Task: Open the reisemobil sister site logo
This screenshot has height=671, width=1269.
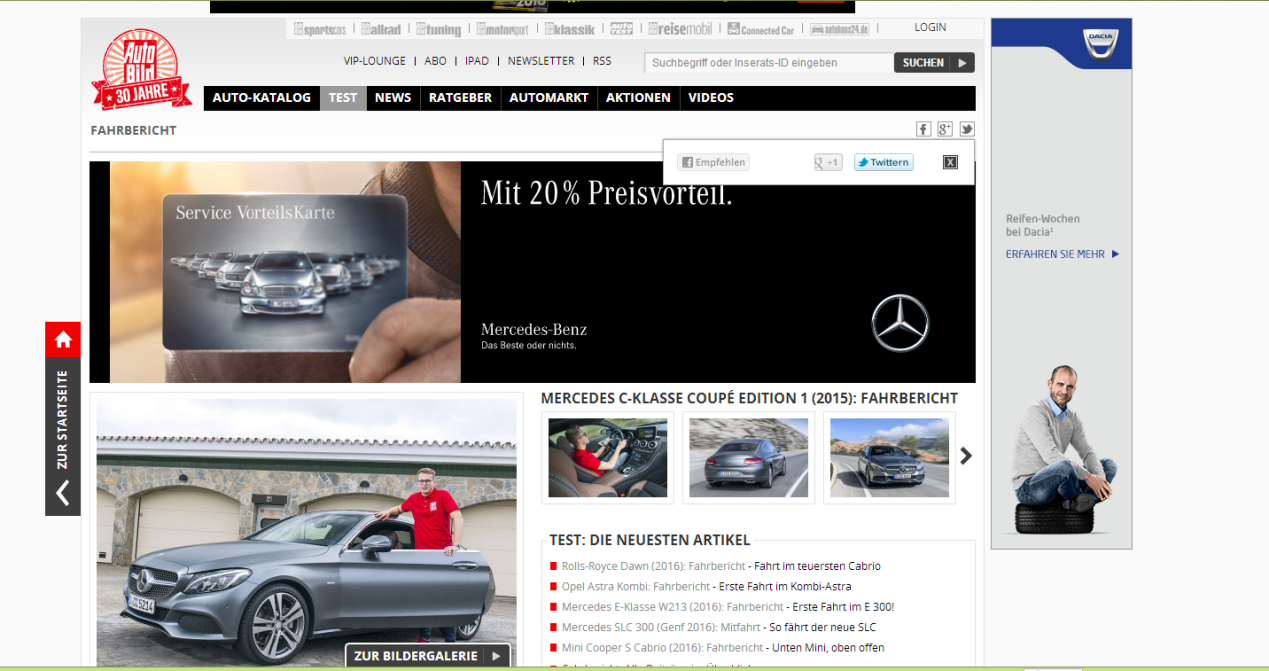Action: click(681, 29)
